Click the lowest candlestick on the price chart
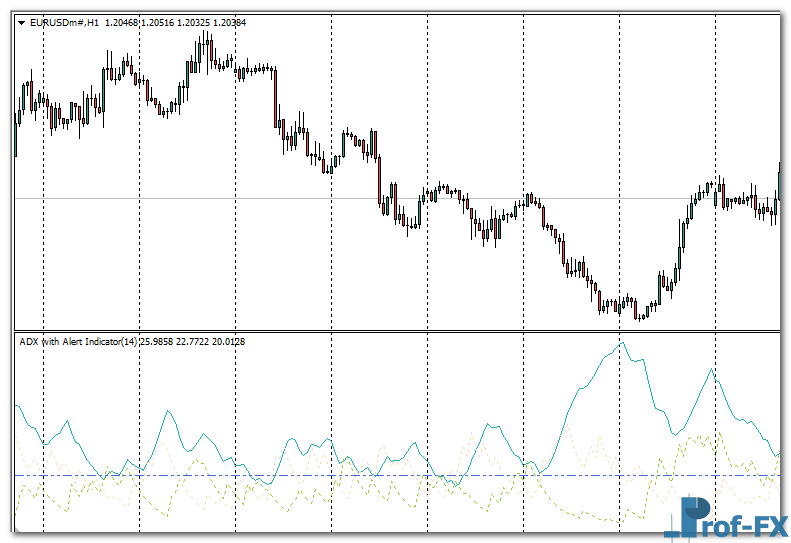791x543 pixels. tap(641, 312)
